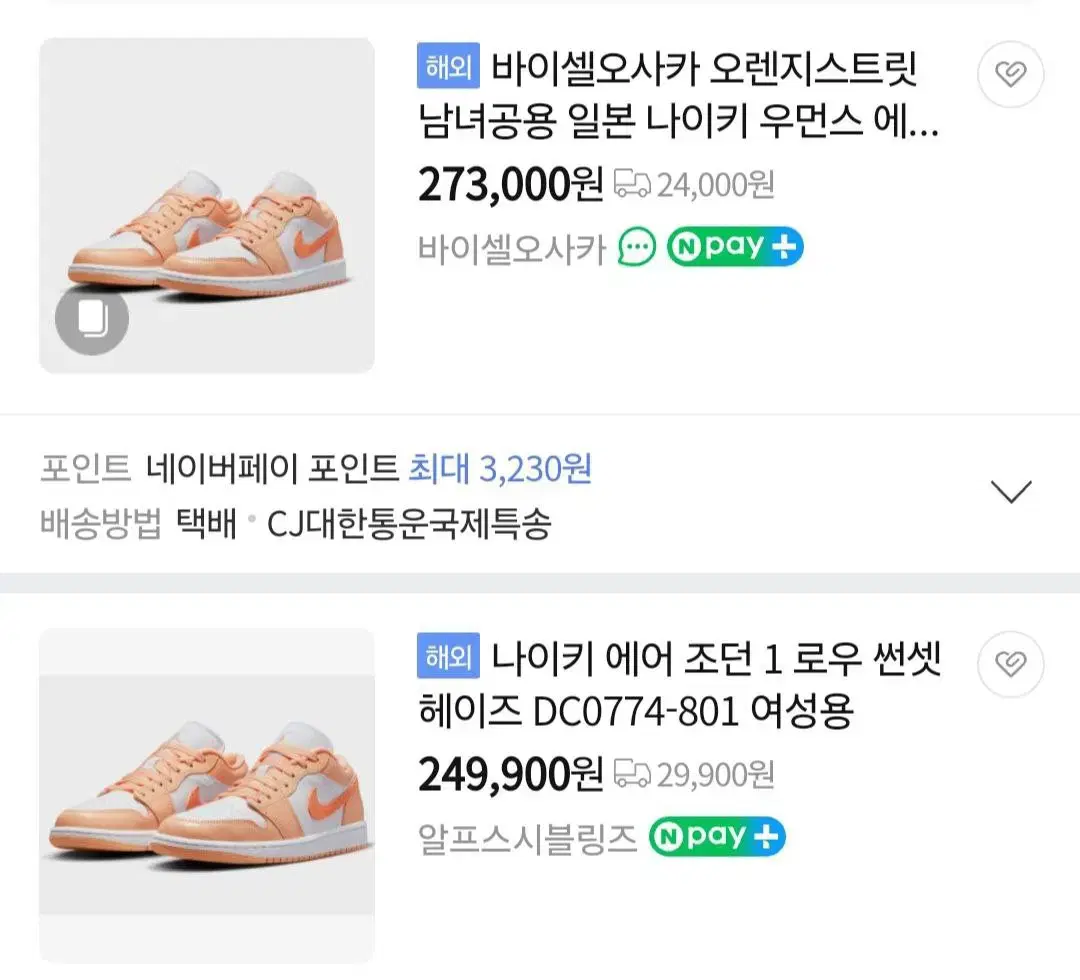1080x980 pixels.
Task: Tap the multi-image icon on first thumbnail
Action: 92,320
